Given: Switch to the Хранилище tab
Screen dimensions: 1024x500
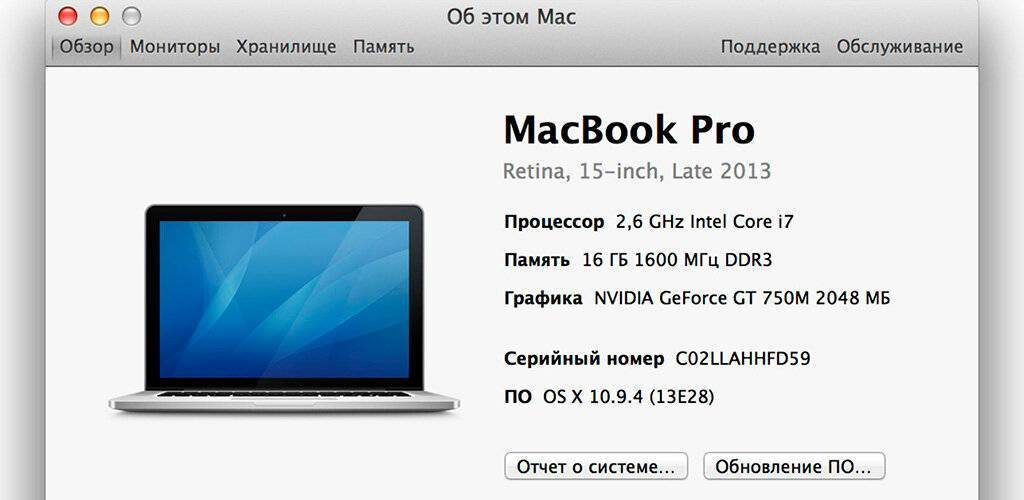Looking at the screenshot, I should (286, 47).
